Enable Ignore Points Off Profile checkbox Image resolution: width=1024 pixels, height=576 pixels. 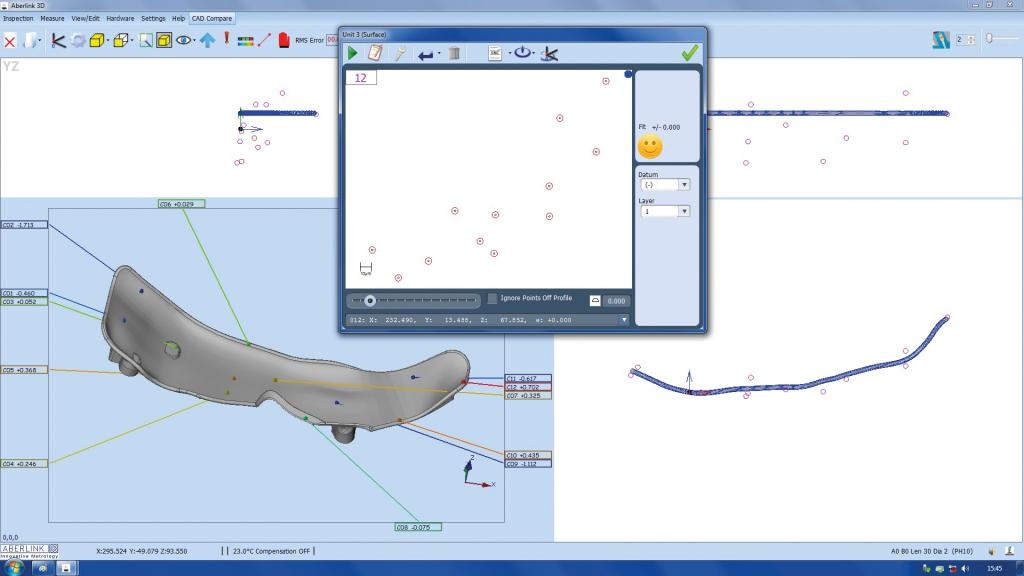(x=493, y=299)
